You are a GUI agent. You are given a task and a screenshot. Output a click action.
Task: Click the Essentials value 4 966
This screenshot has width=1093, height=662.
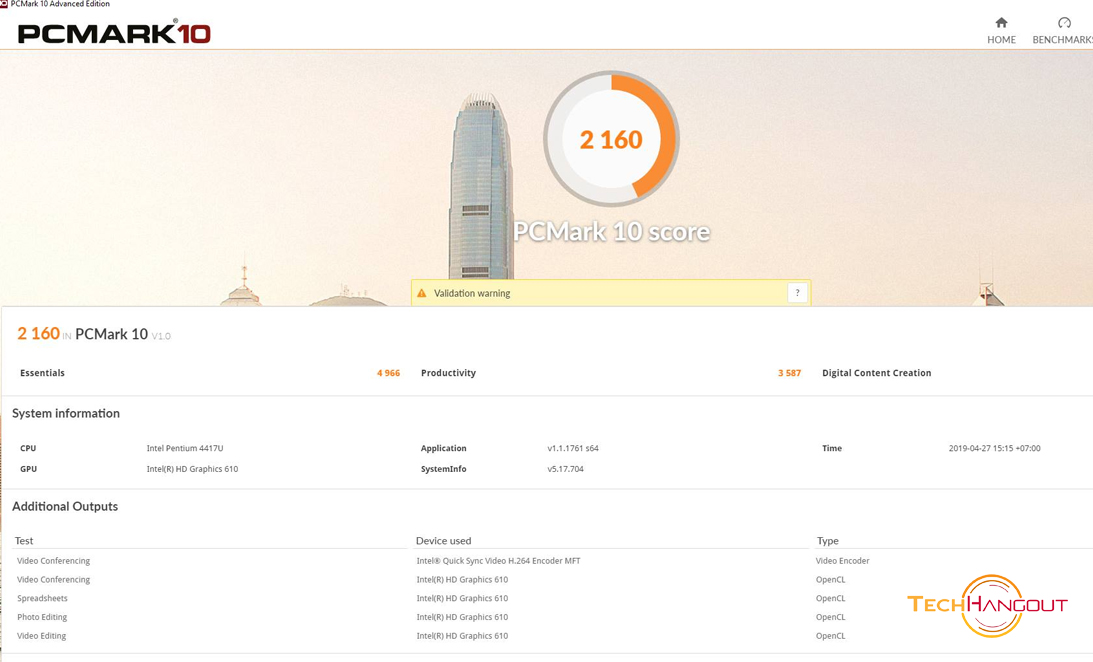tap(388, 373)
